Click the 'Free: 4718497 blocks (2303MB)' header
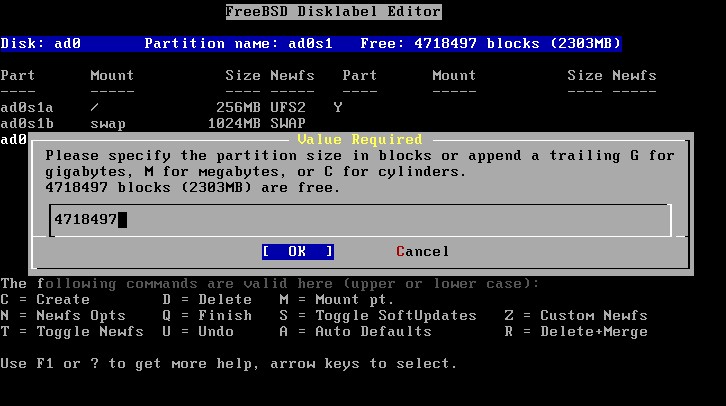This screenshot has height=406, width=726. coord(490,44)
